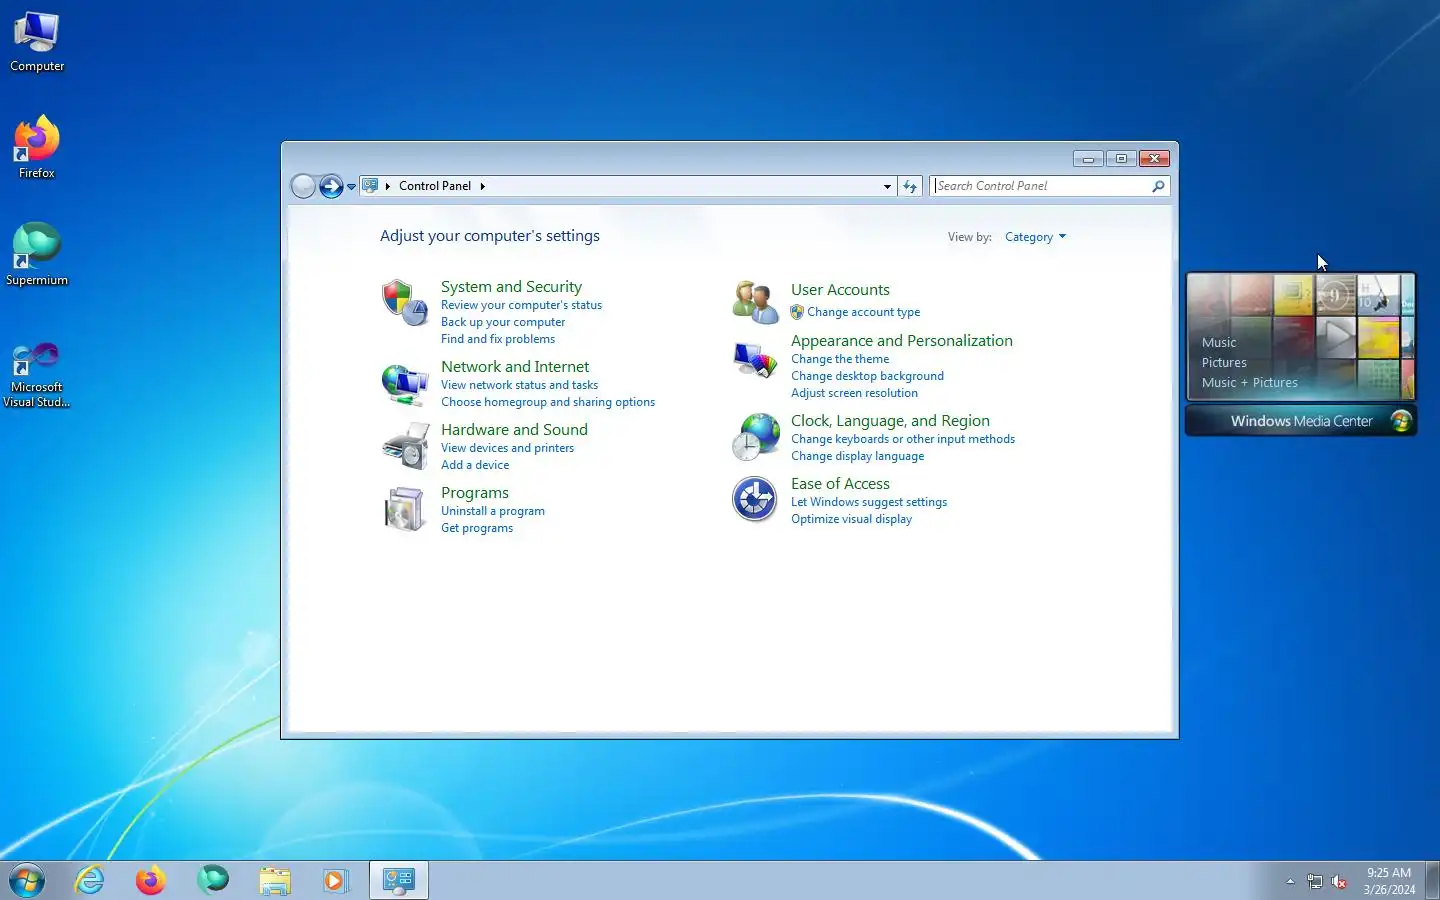Open User Accounts category link

[840, 290]
